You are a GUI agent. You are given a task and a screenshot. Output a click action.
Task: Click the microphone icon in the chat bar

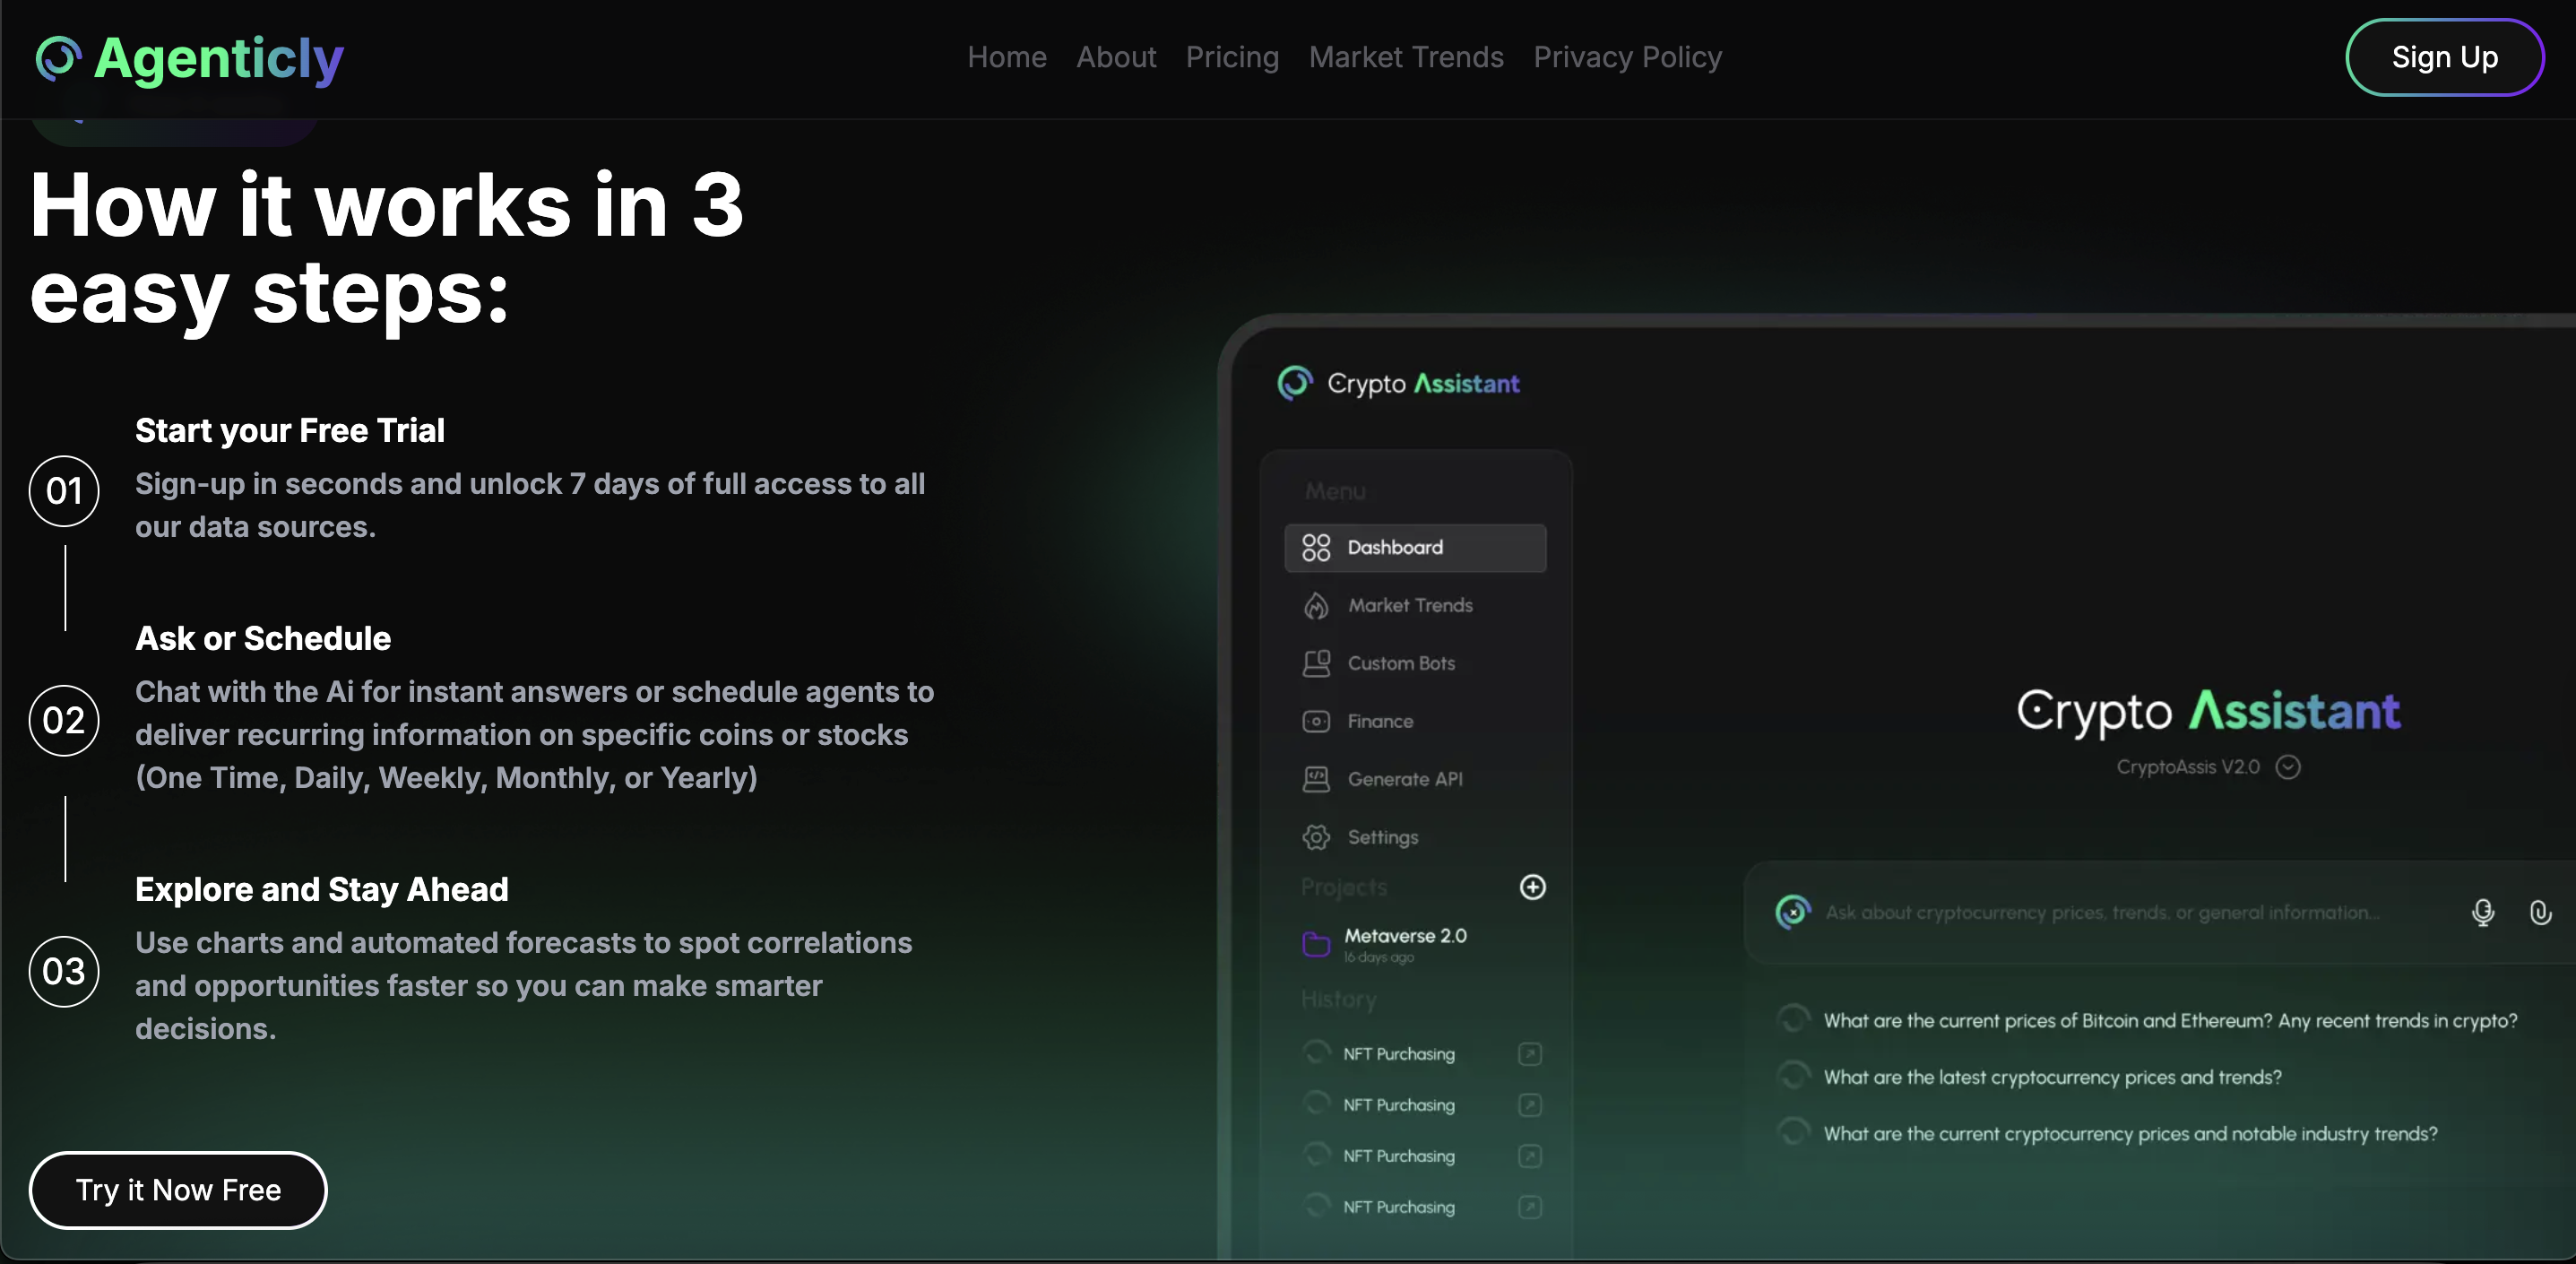pyautogui.click(x=2483, y=912)
